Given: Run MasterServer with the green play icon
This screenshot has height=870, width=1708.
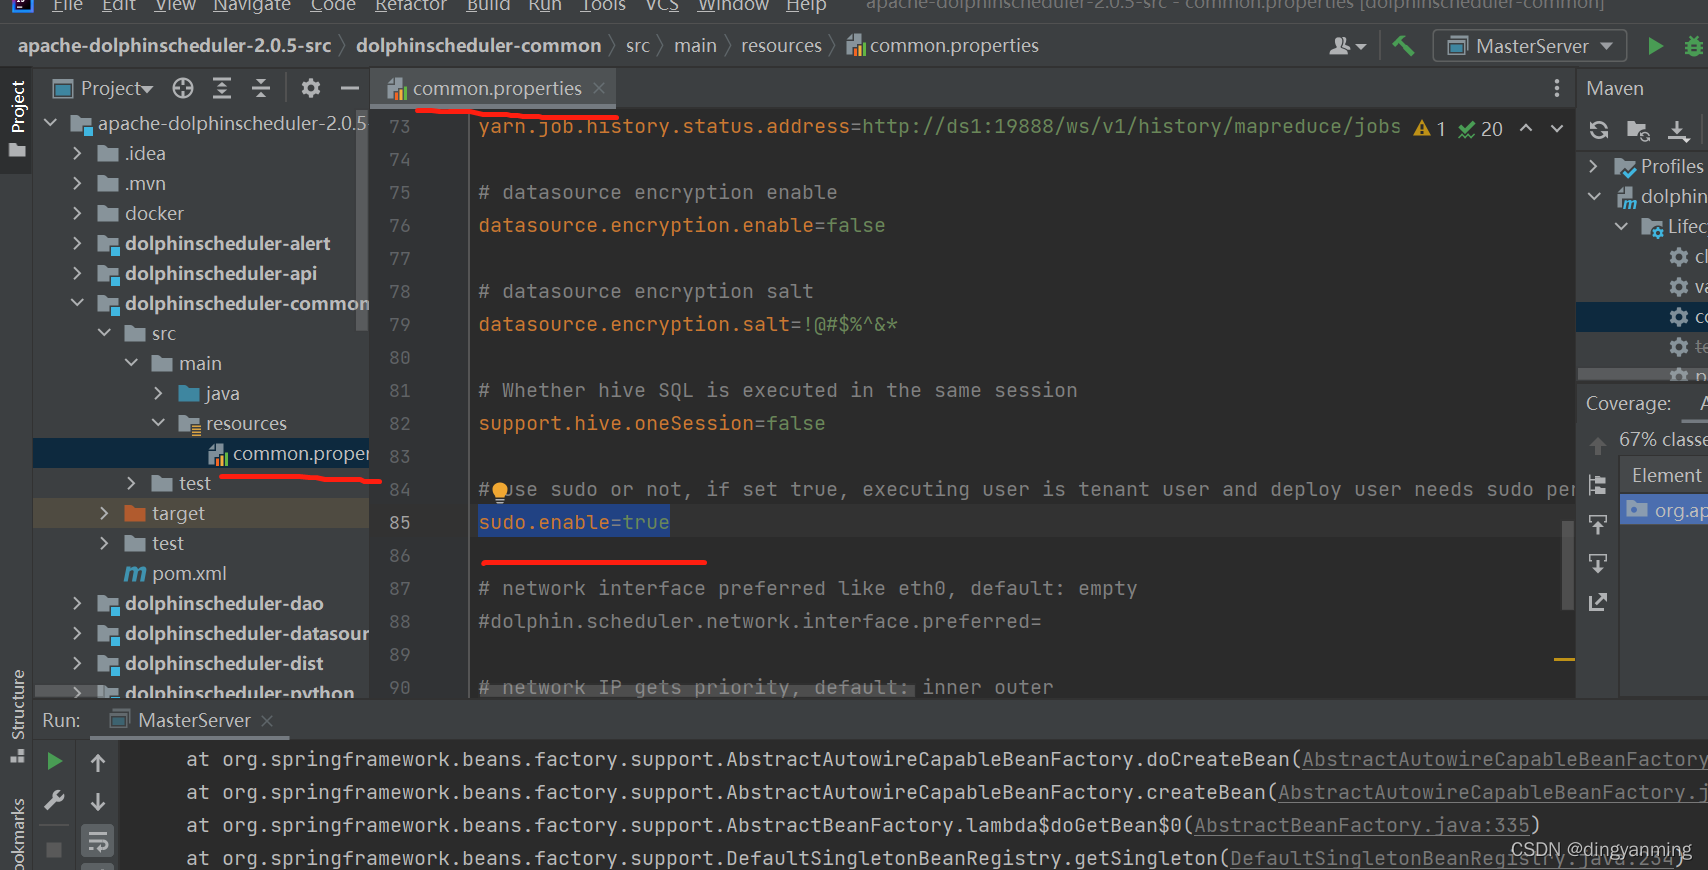Looking at the screenshot, I should (1655, 46).
